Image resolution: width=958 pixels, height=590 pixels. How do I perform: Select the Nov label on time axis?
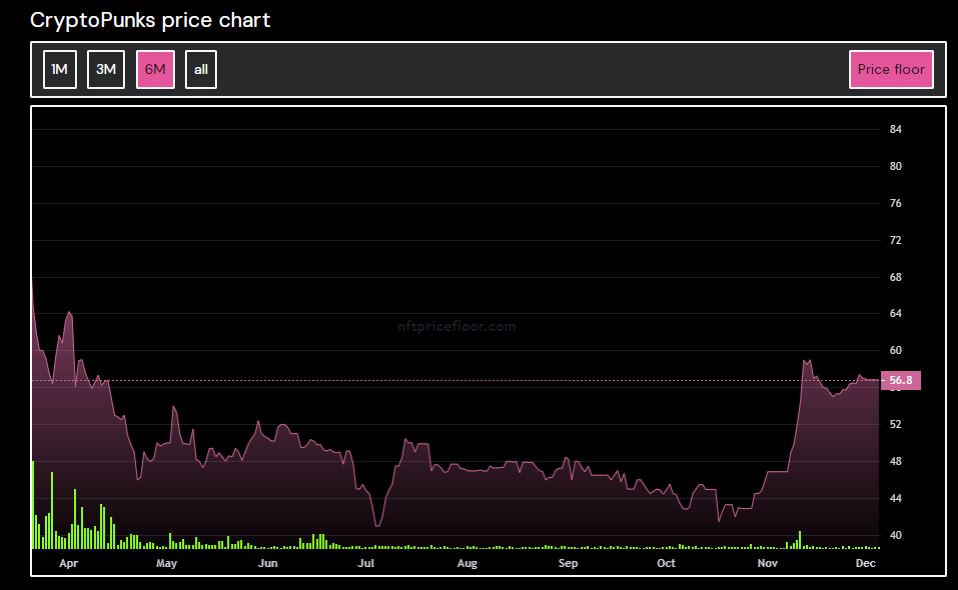(767, 563)
